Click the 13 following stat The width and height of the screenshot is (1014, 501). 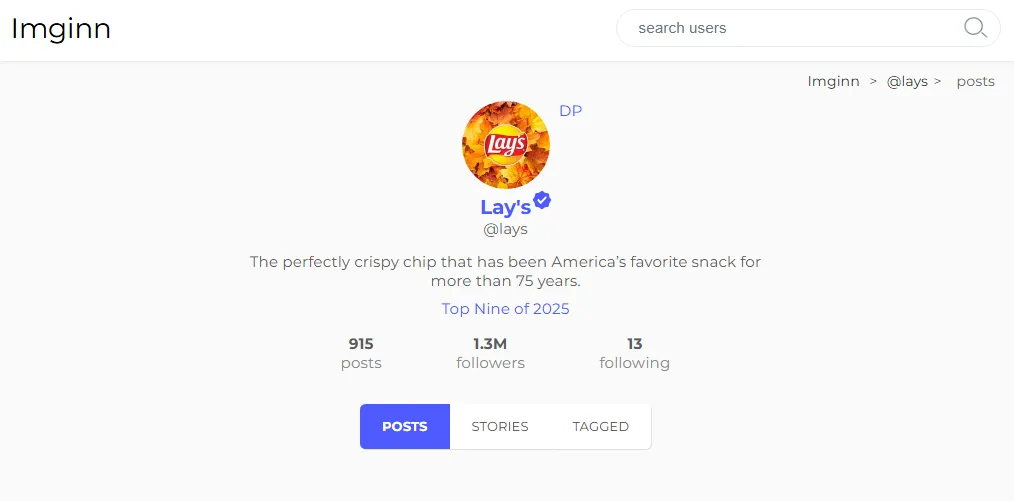[634, 353]
